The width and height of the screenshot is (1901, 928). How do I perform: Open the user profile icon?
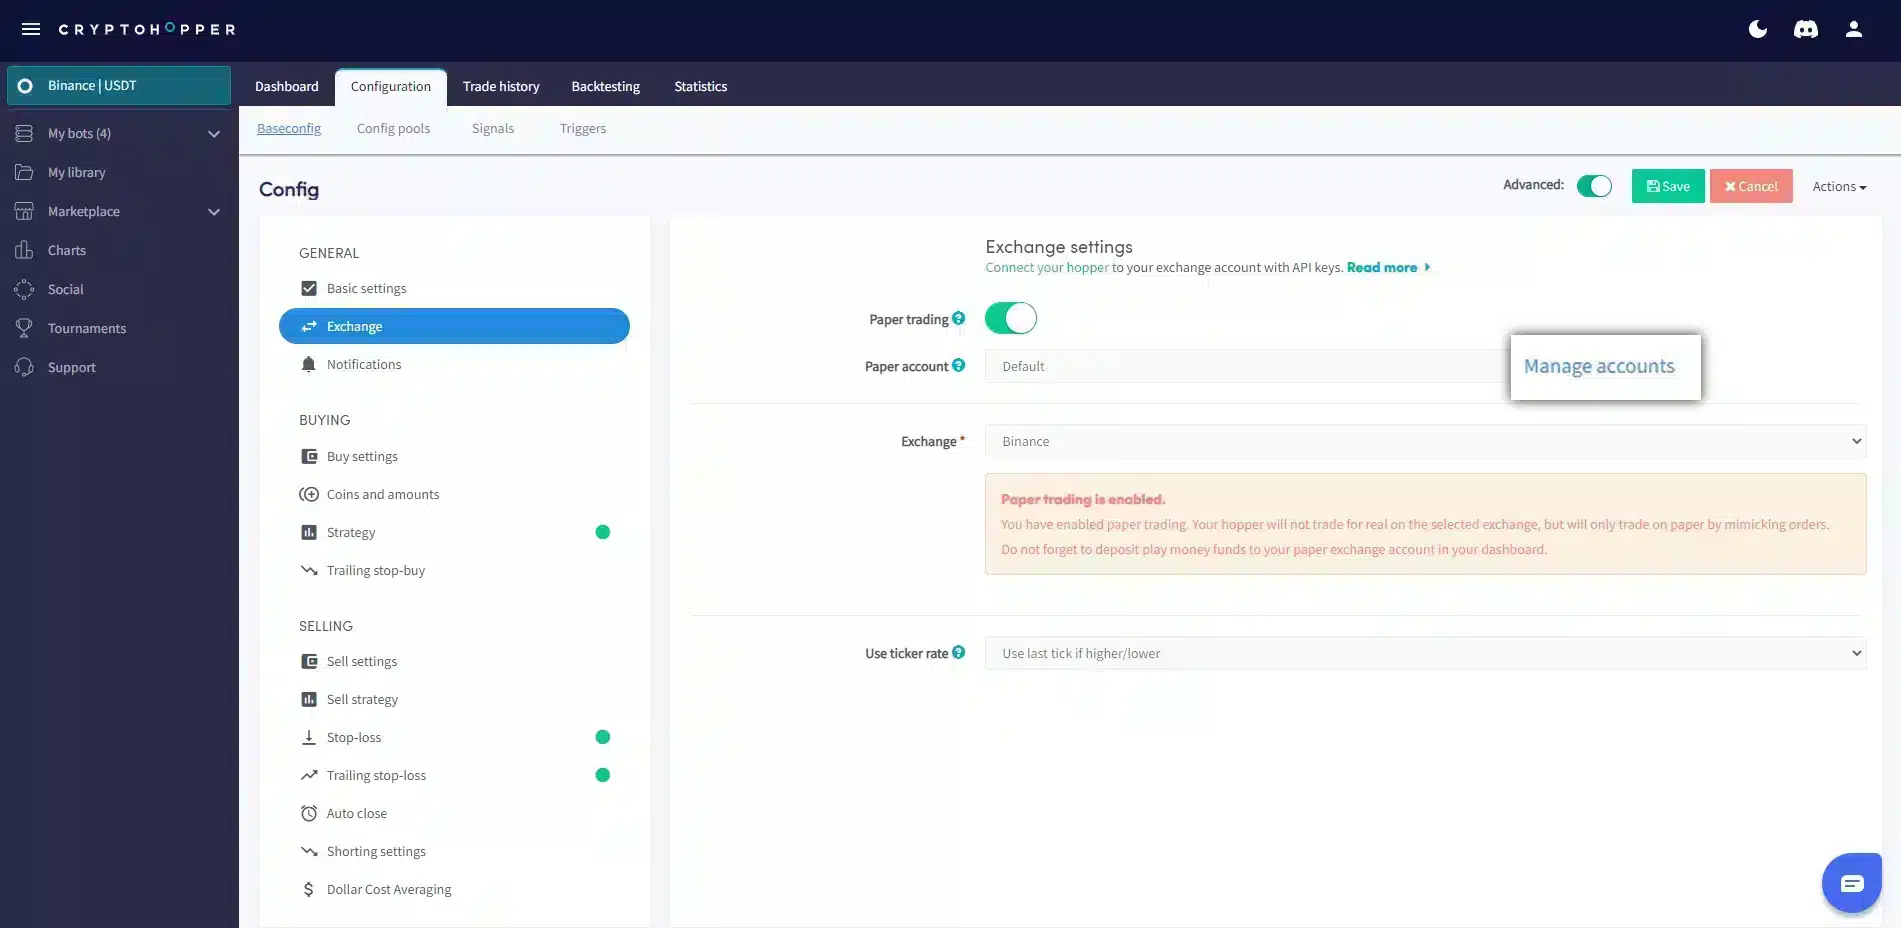(x=1854, y=29)
